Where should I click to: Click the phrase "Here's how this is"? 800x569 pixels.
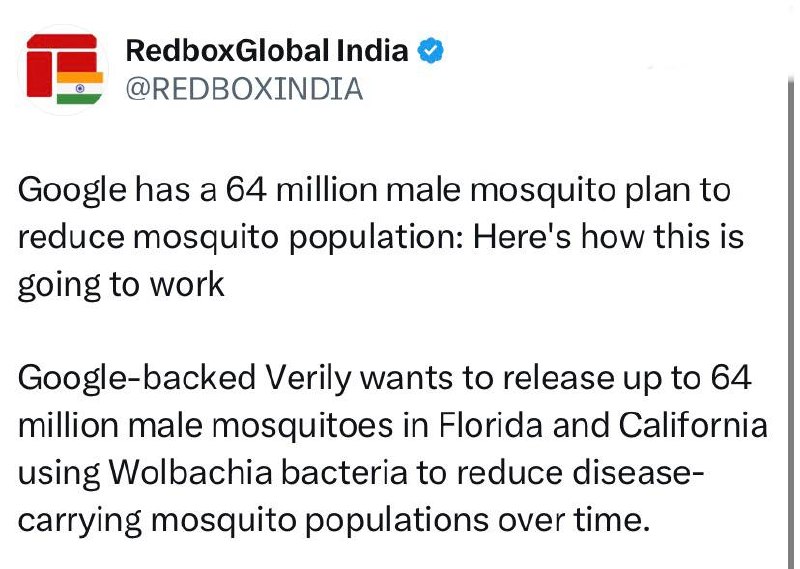pyautogui.click(x=608, y=237)
